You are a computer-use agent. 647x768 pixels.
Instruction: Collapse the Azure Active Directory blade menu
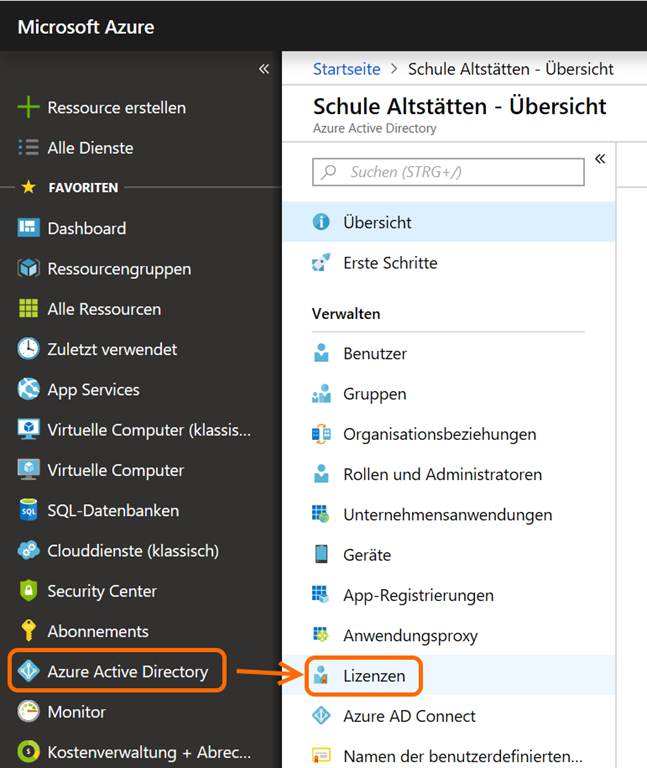[600, 159]
